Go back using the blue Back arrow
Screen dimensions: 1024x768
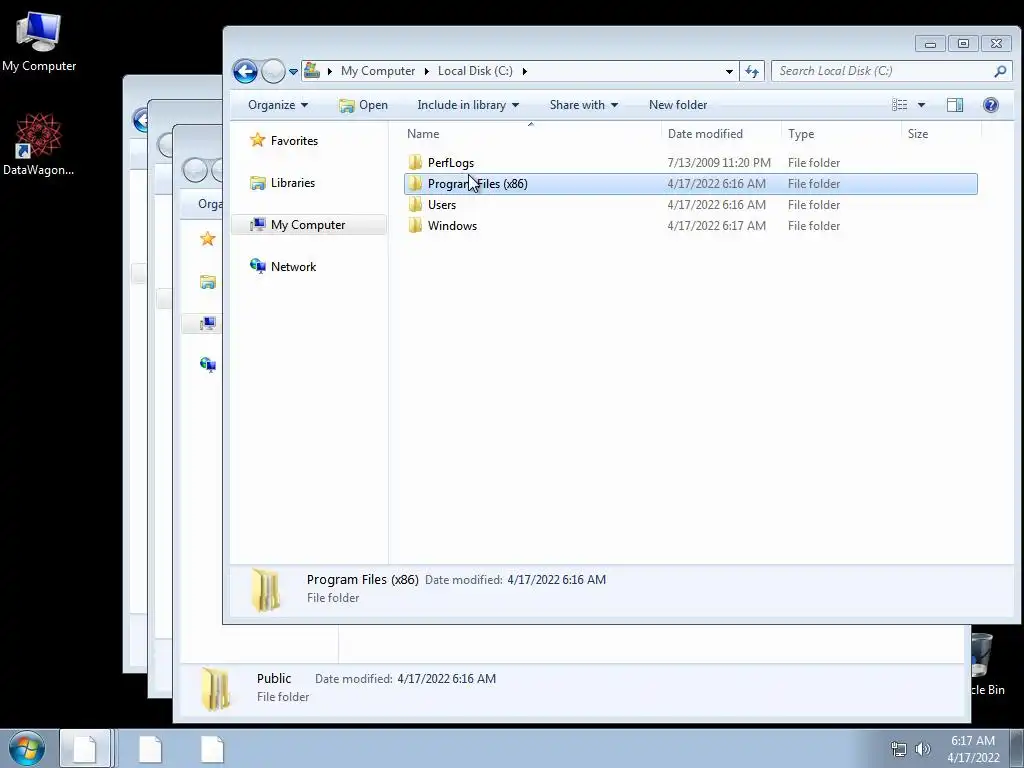(246, 71)
